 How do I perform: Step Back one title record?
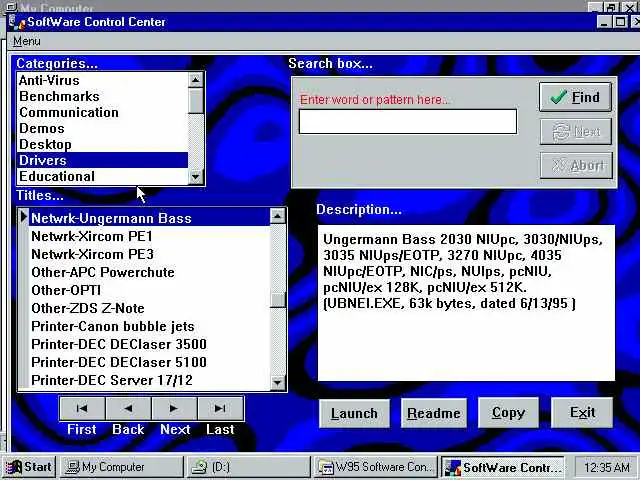[x=128, y=408]
